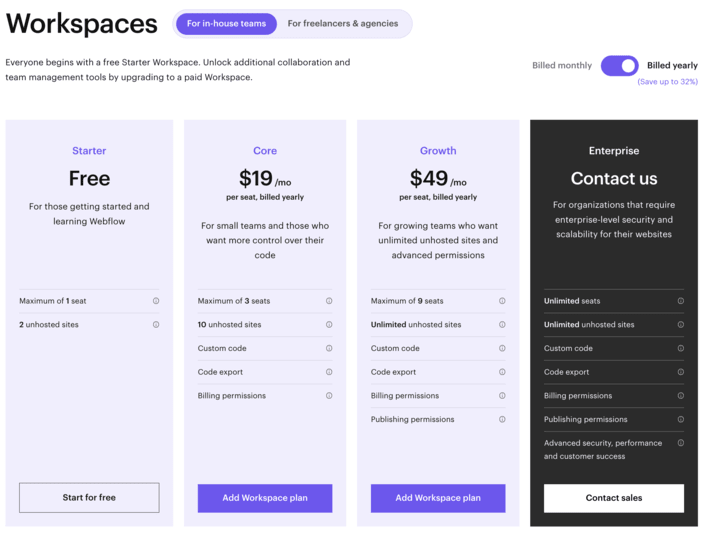
Task: Open Core plan 'Custom code' info icon
Action: [329, 348]
